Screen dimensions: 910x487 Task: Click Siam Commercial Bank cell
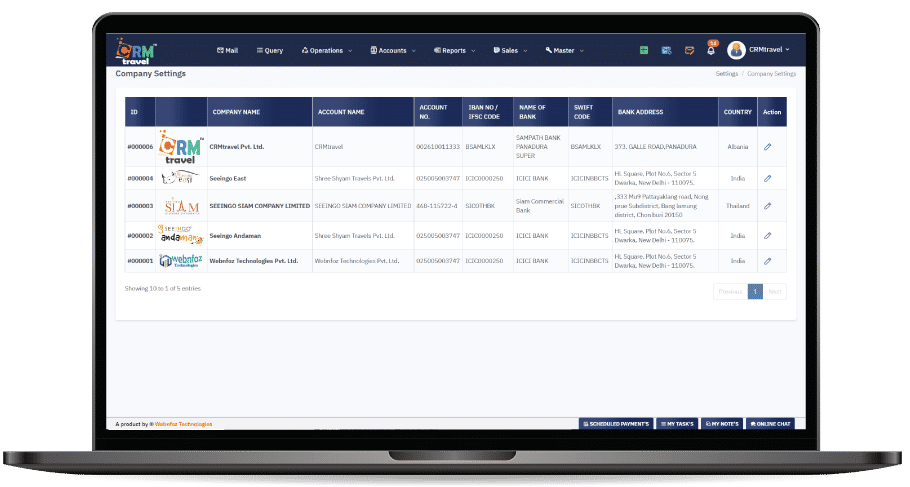(539, 206)
